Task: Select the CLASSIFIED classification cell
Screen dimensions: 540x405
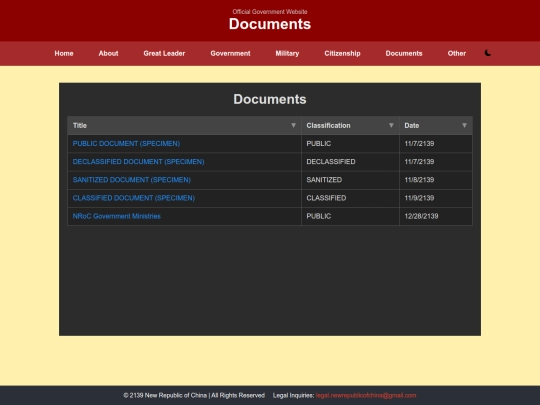Action: pos(350,198)
